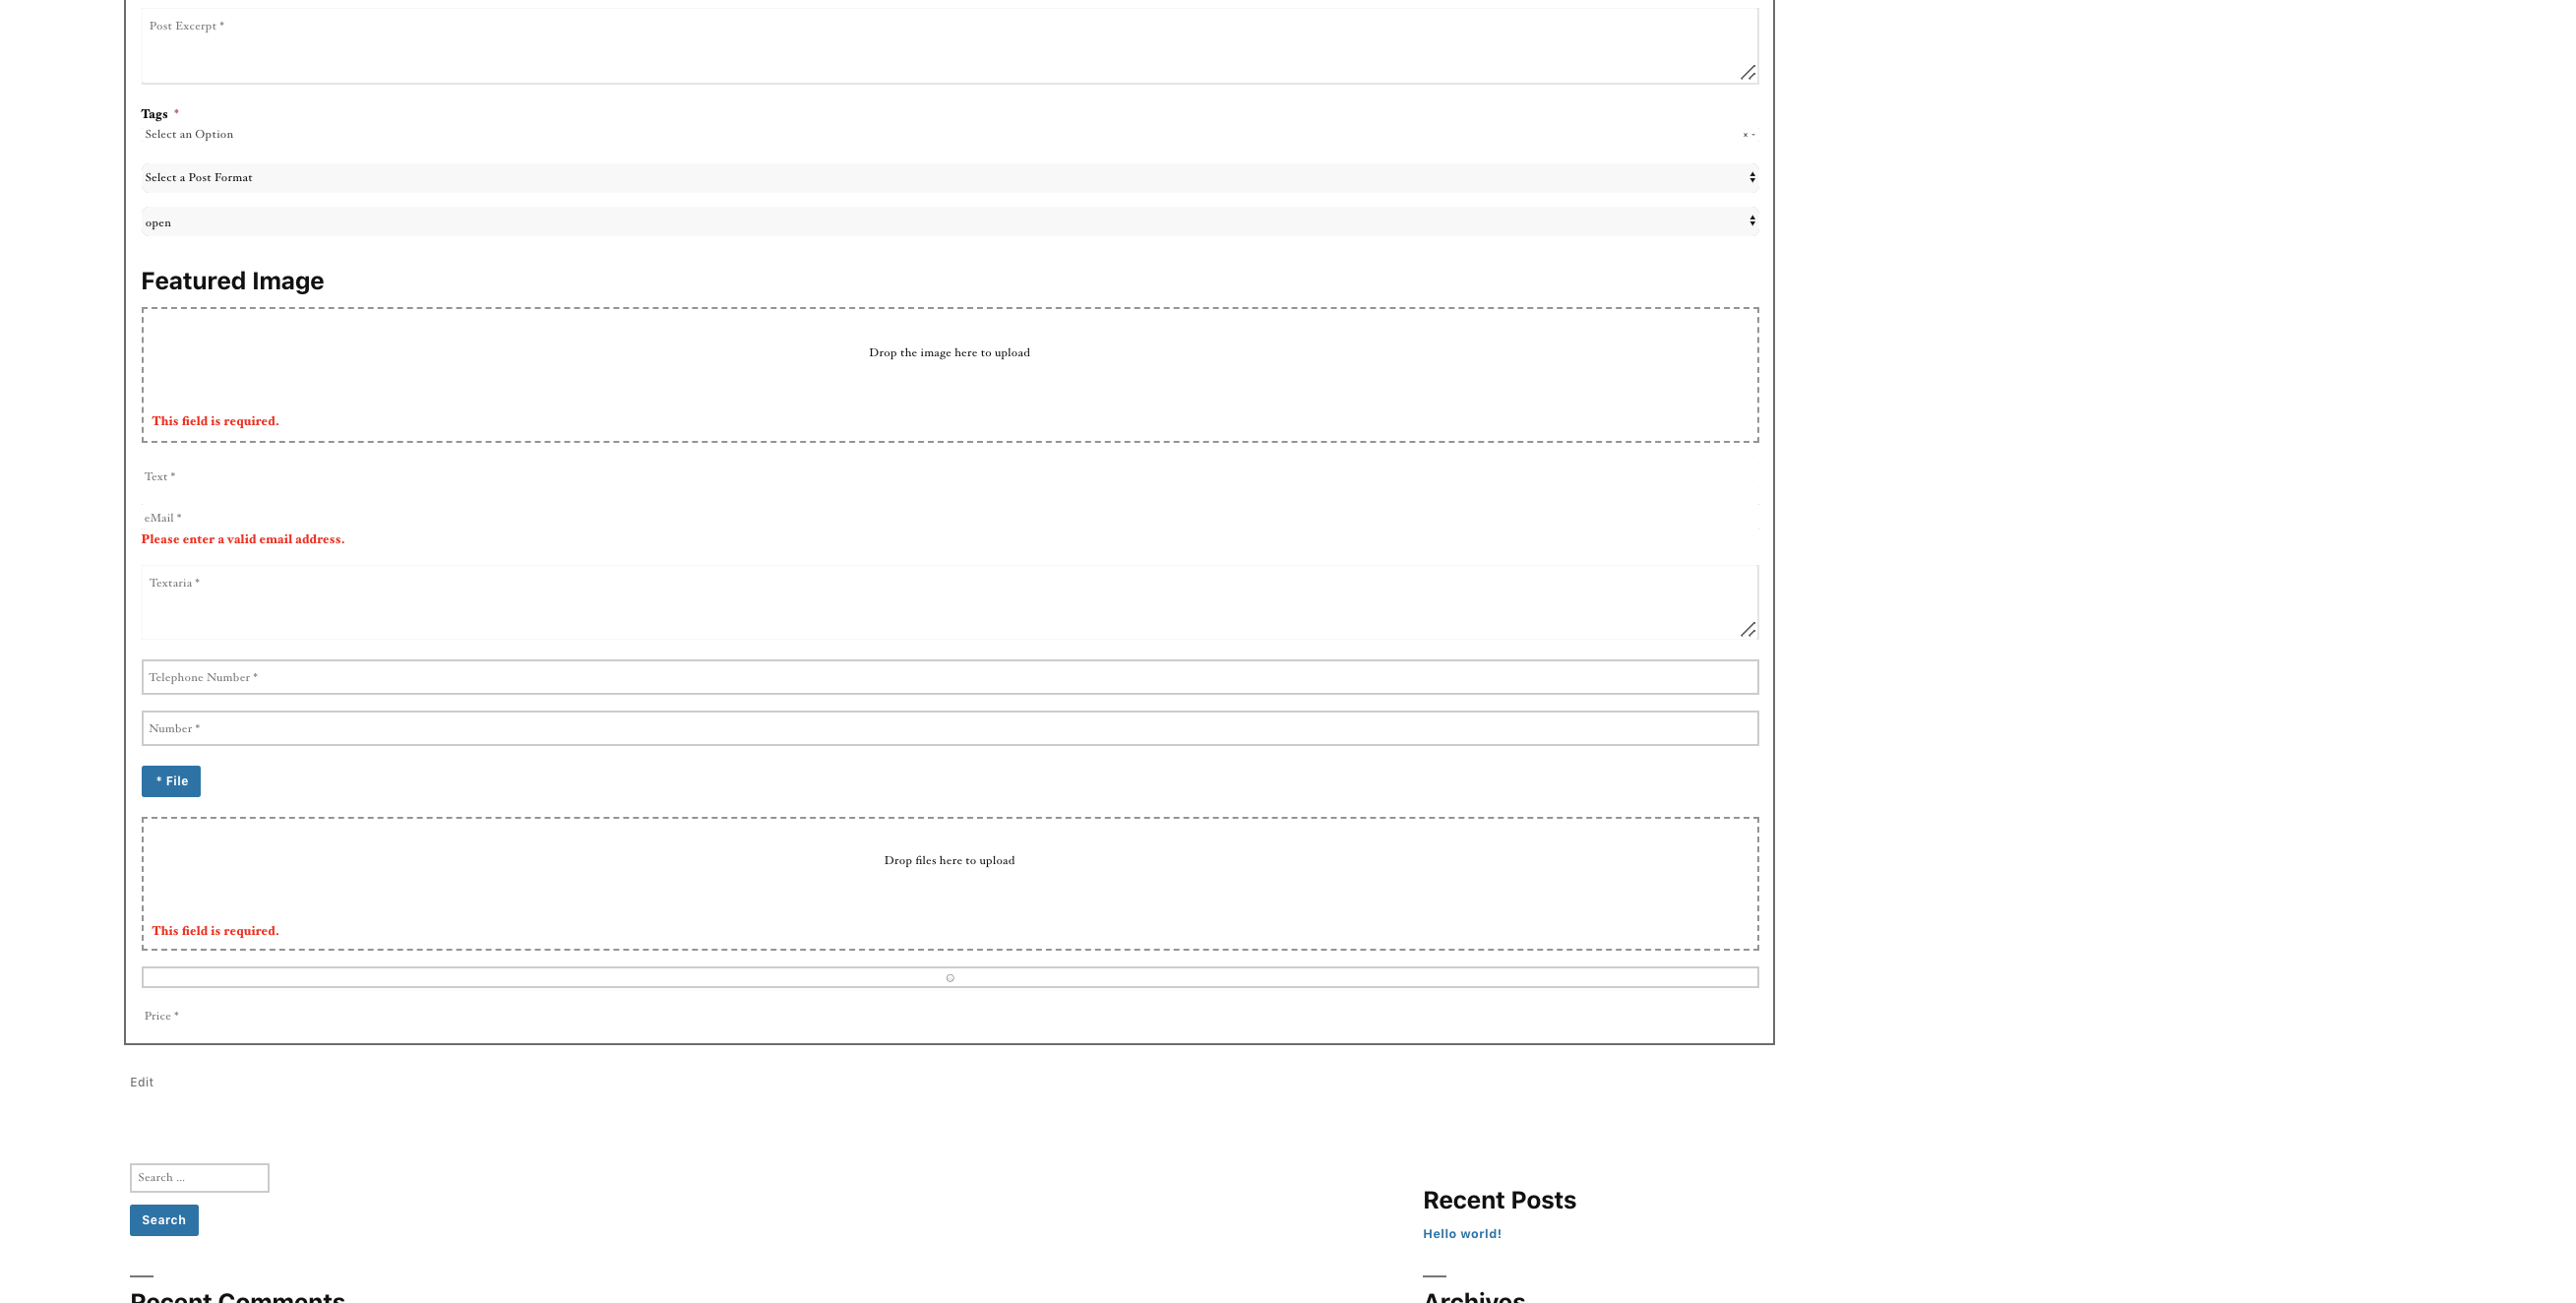The height and width of the screenshot is (1303, 2576).
Task: Open the comment status dropdown showing open
Action: tap(950, 220)
